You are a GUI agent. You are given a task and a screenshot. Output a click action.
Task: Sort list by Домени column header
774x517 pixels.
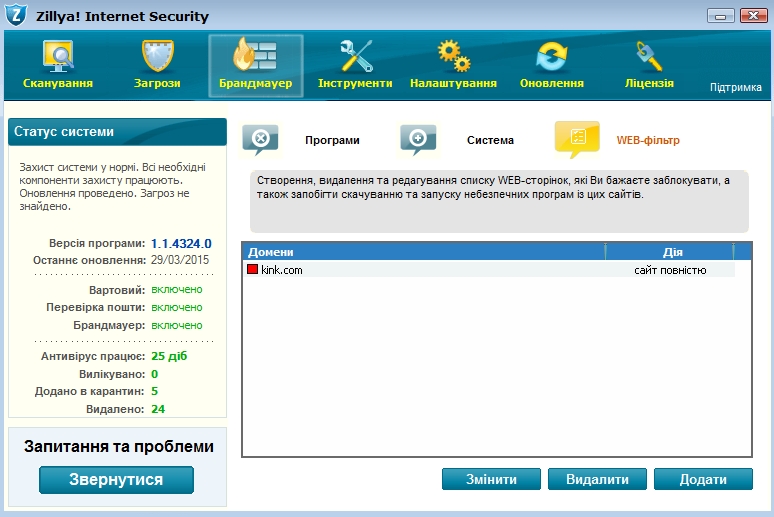(424, 252)
